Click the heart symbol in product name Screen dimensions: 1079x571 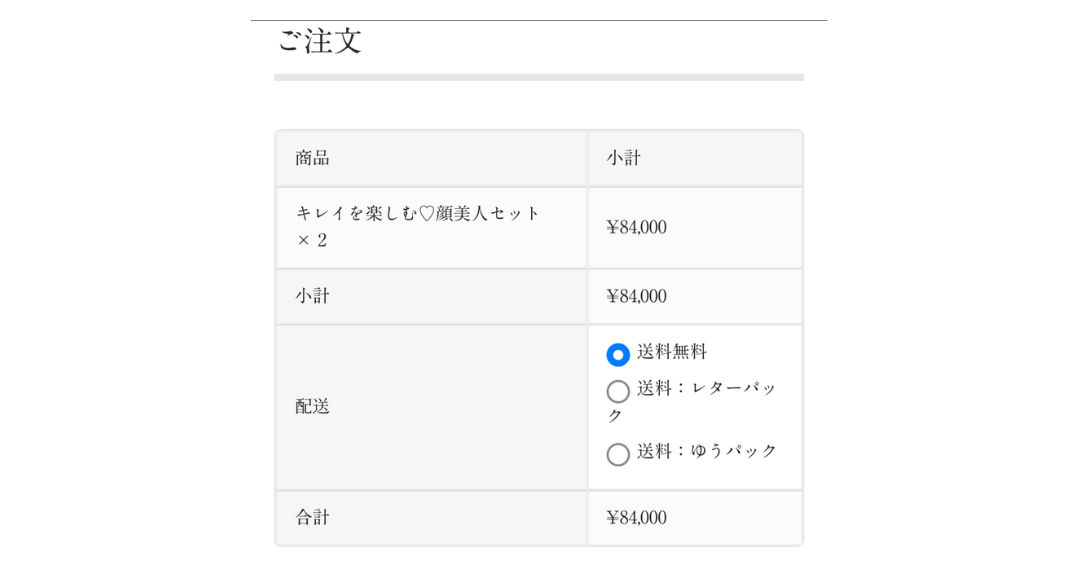pyautogui.click(x=427, y=214)
